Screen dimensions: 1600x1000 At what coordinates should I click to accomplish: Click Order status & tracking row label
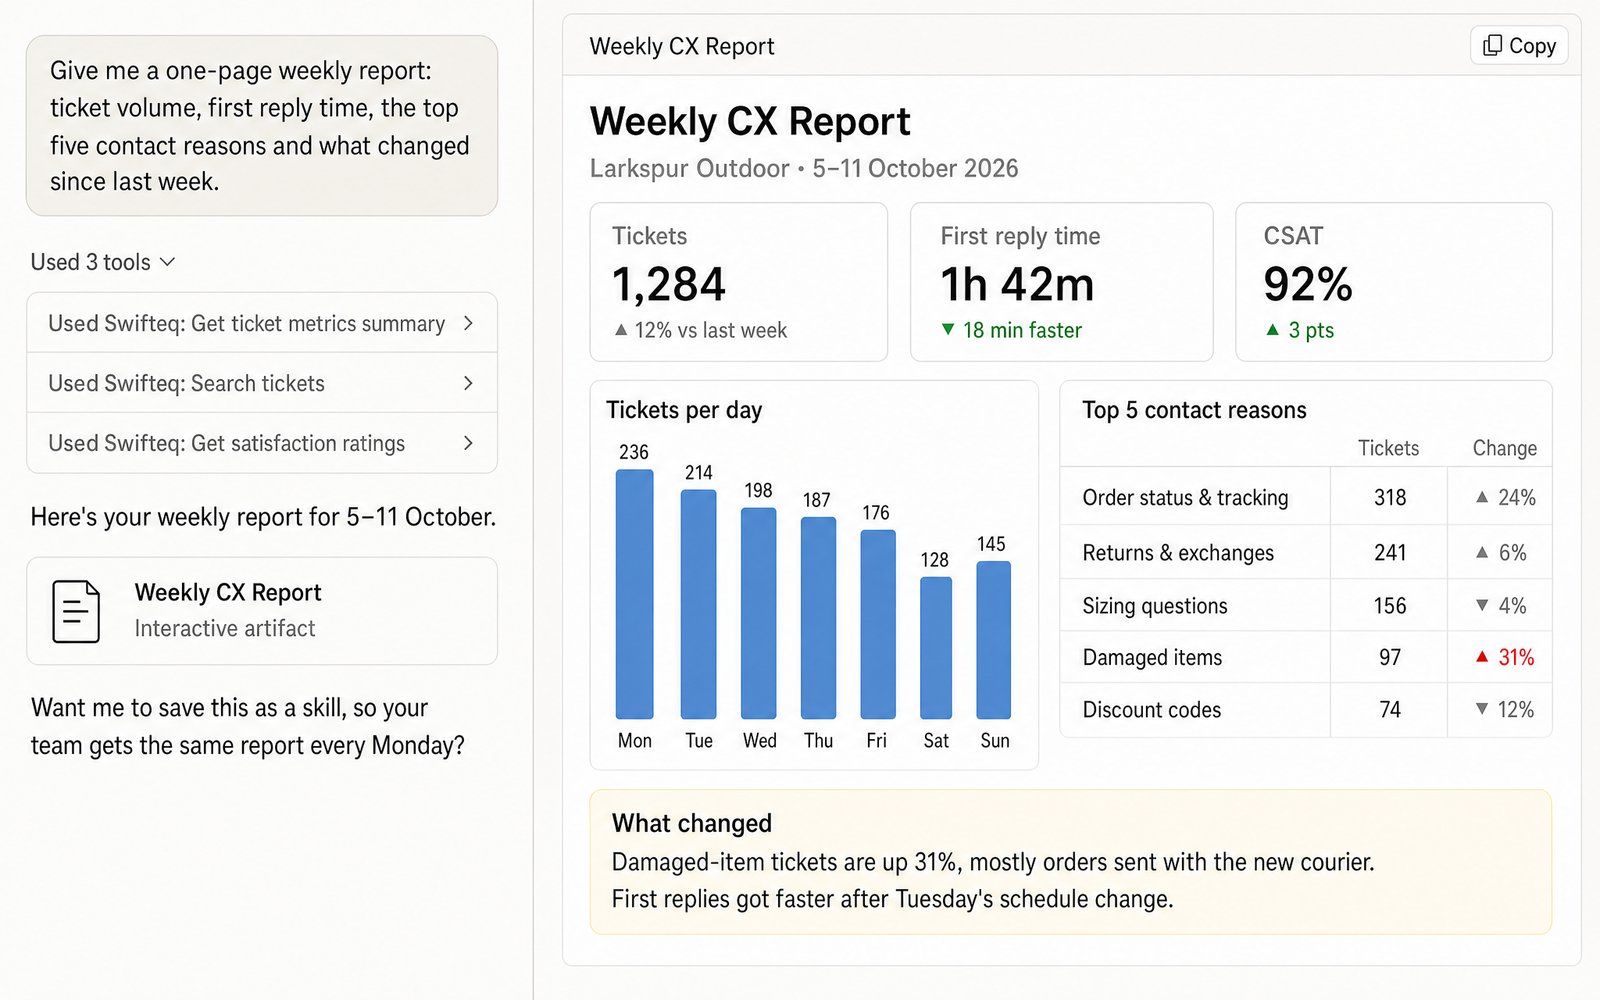click(1185, 497)
